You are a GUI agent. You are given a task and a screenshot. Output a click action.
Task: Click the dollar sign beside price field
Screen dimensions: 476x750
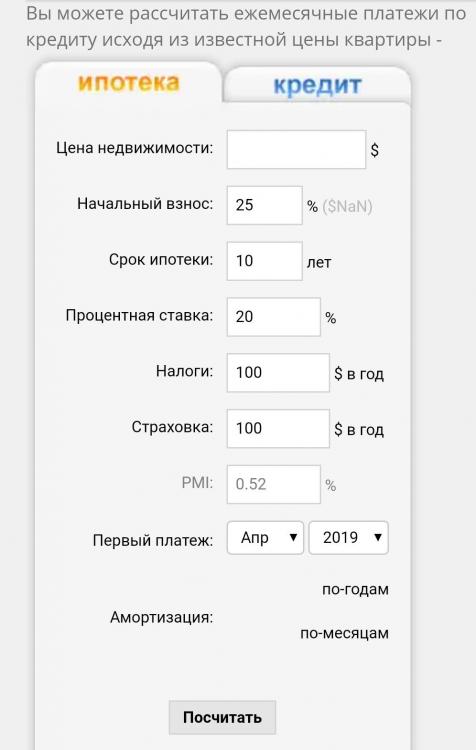(x=375, y=150)
